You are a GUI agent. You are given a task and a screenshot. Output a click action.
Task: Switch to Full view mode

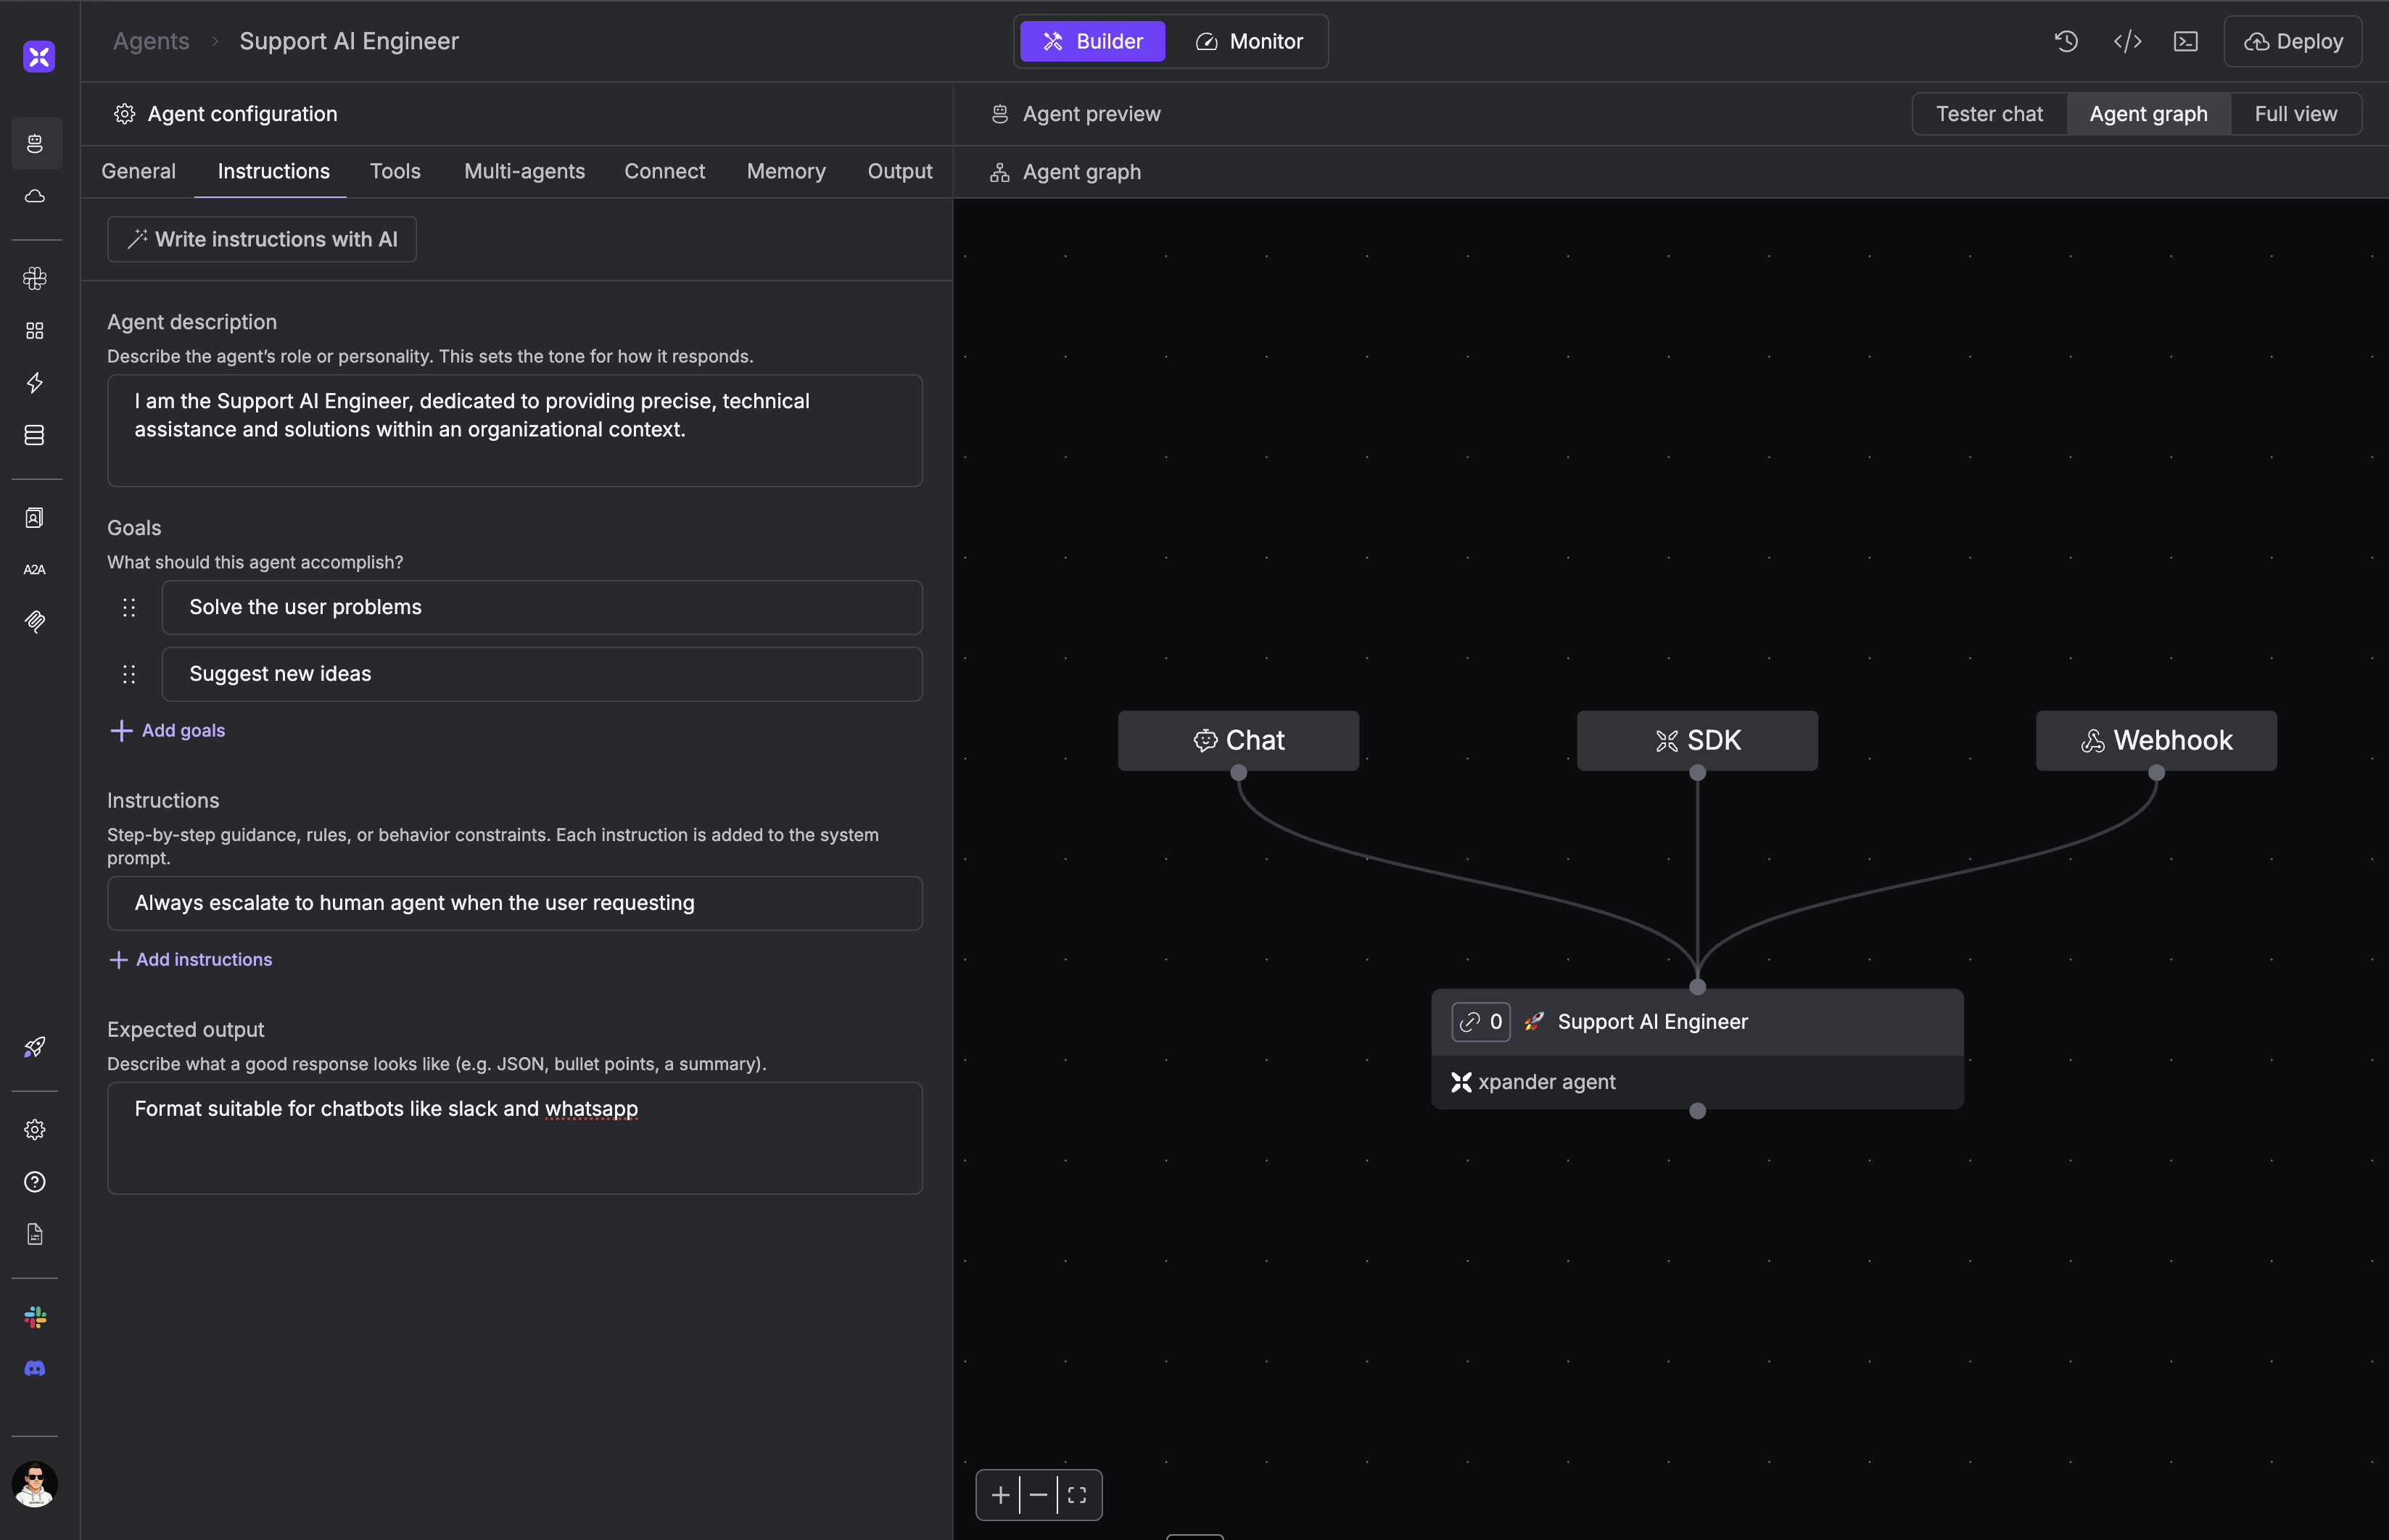2295,114
